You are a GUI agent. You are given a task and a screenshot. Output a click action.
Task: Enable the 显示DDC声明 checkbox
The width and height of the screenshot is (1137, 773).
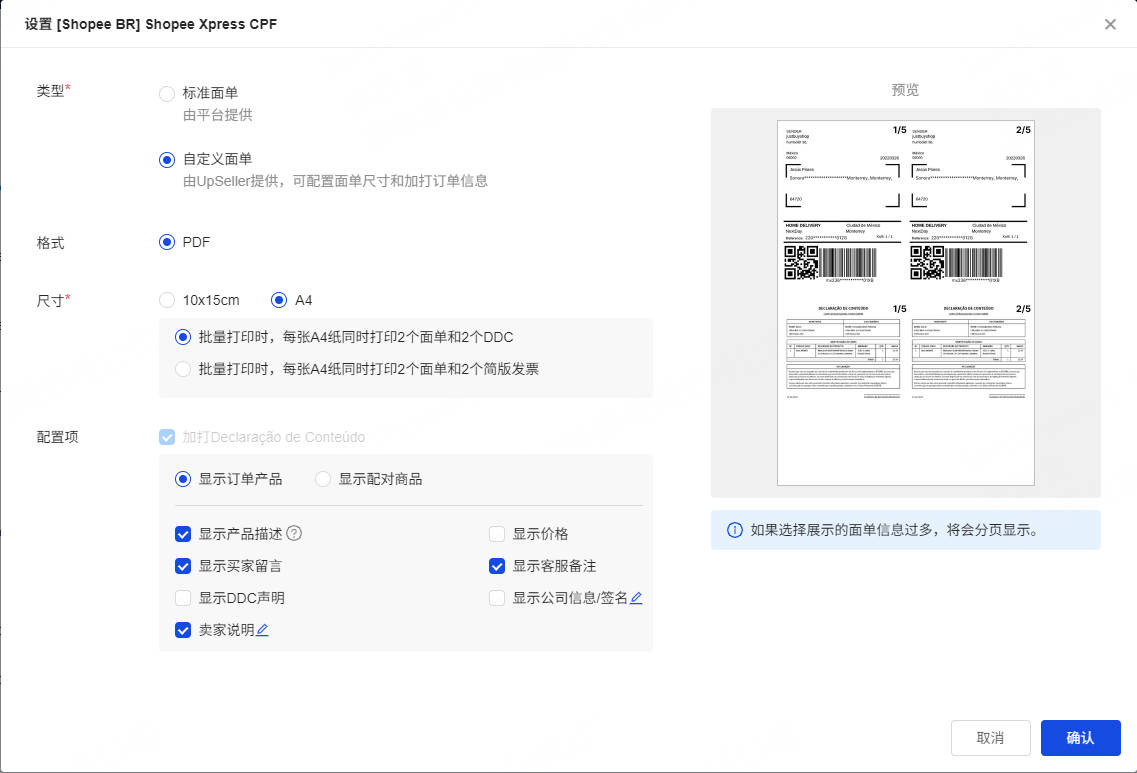coord(183,598)
